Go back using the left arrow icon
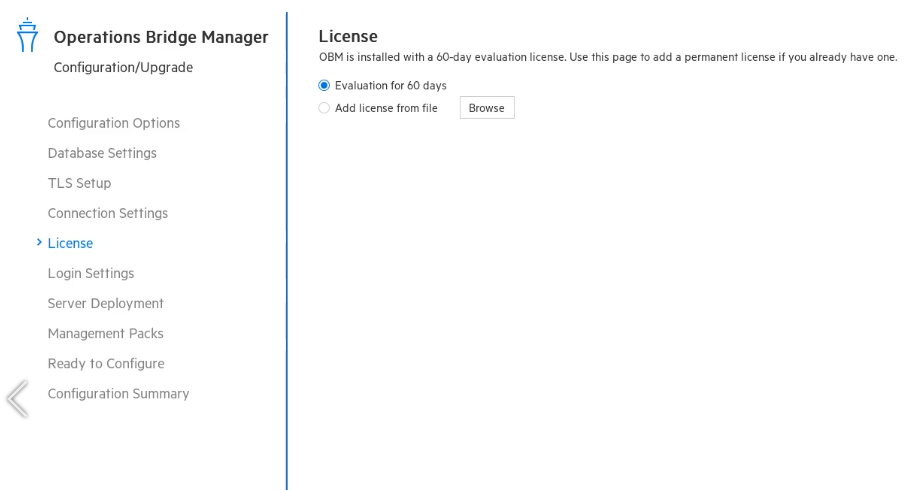The width and height of the screenshot is (918, 490). point(18,399)
